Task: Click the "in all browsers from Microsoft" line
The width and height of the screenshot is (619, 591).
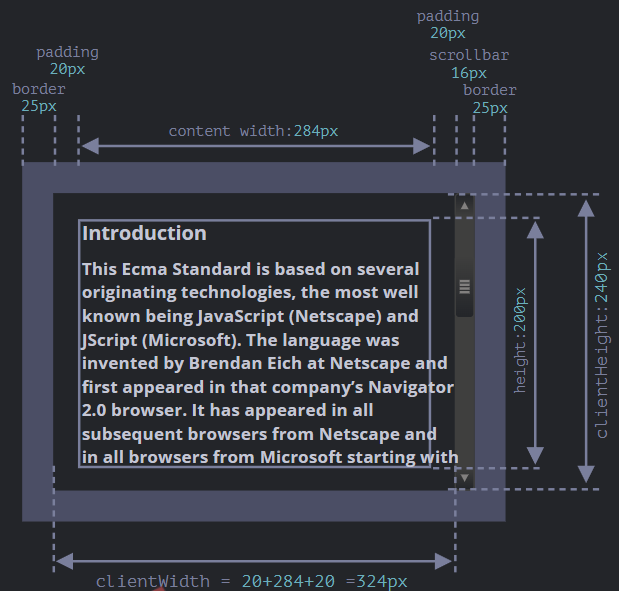Action: coord(270,458)
